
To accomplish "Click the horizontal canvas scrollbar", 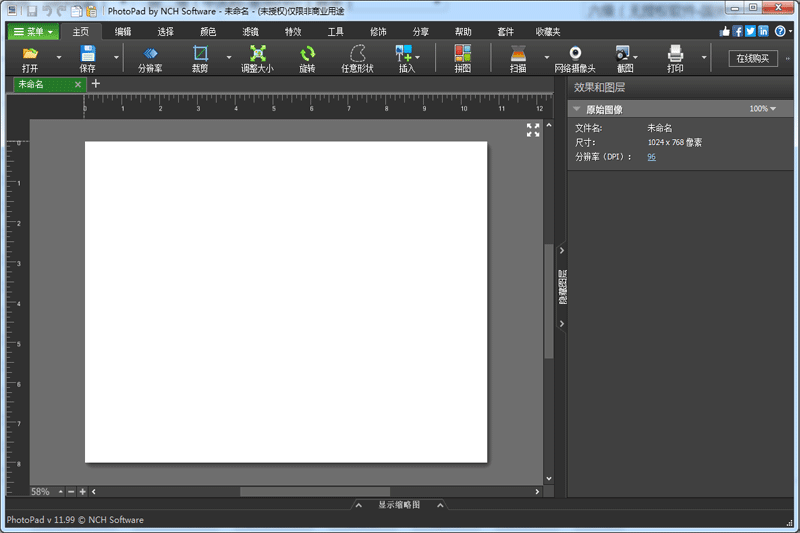I will point(314,491).
